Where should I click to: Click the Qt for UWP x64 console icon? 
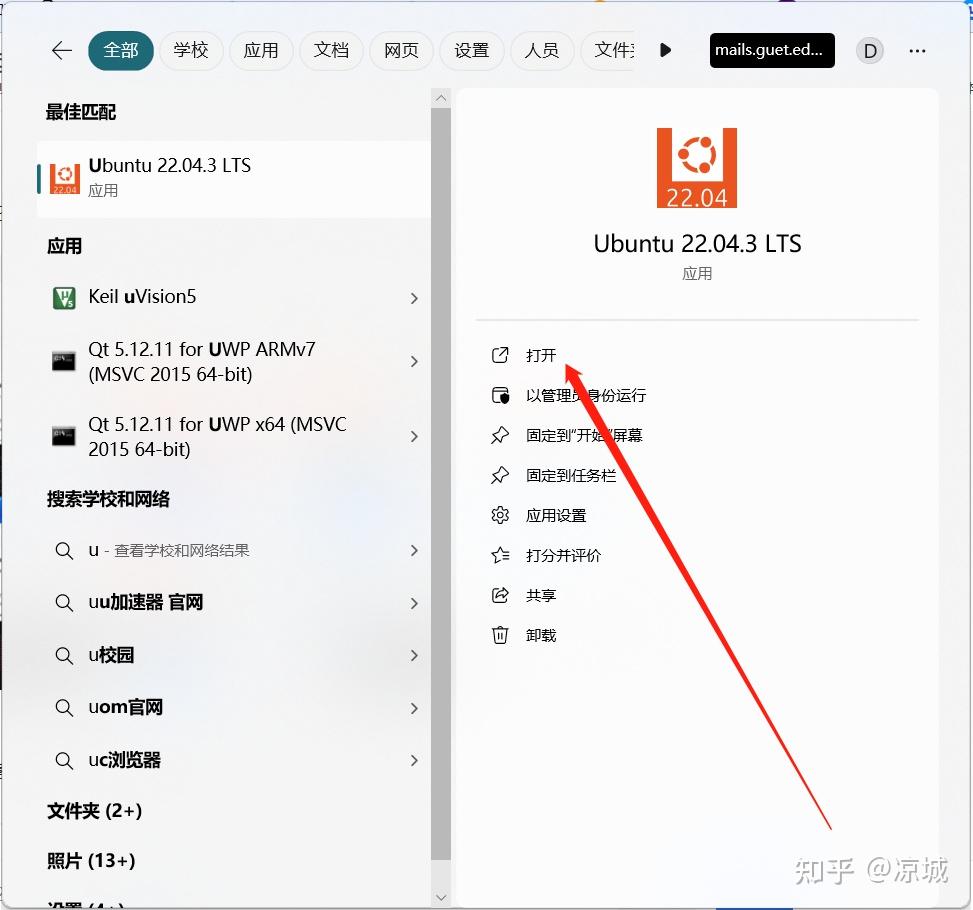(x=64, y=436)
